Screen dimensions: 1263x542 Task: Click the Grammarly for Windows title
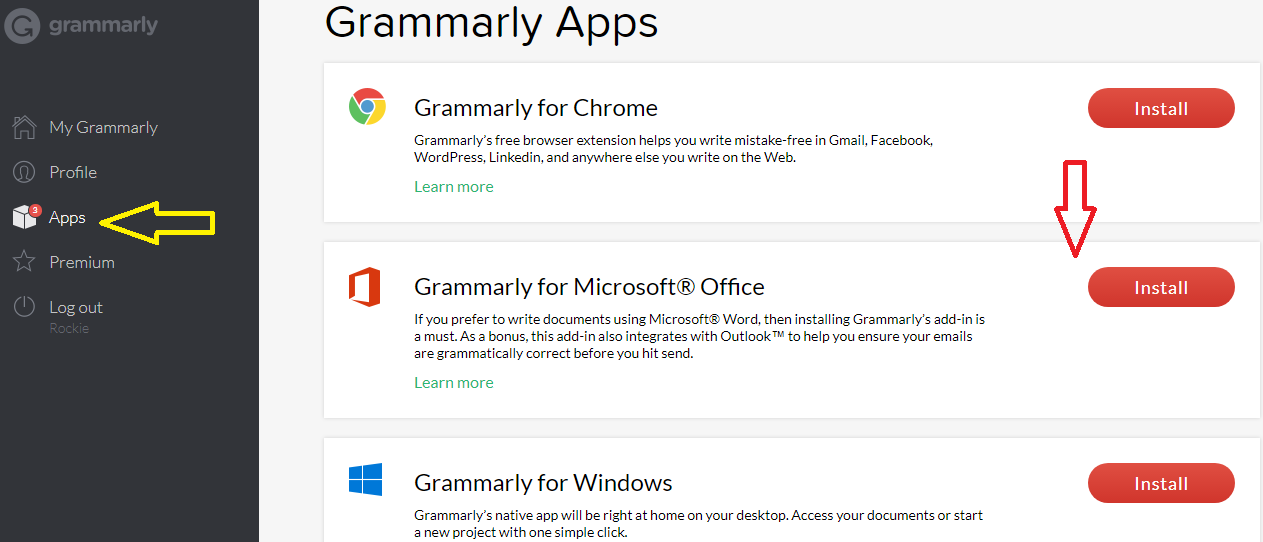point(543,483)
